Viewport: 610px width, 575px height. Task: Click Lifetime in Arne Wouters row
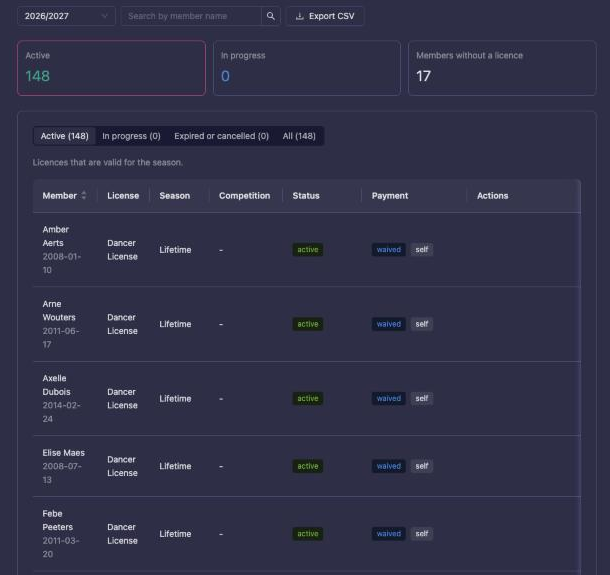click(175, 324)
